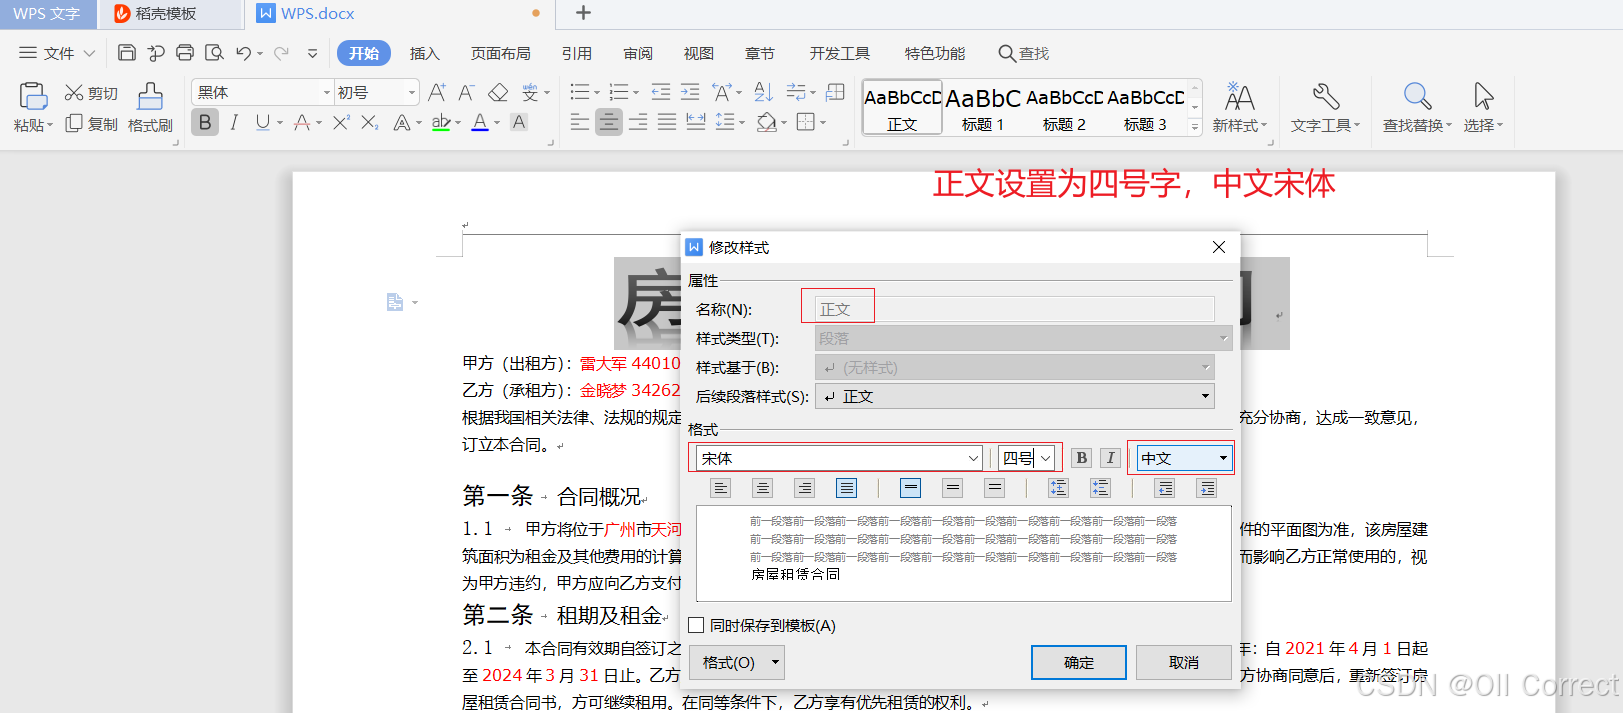Click the font color A button
Screen dimensions: 1623x713
point(480,122)
